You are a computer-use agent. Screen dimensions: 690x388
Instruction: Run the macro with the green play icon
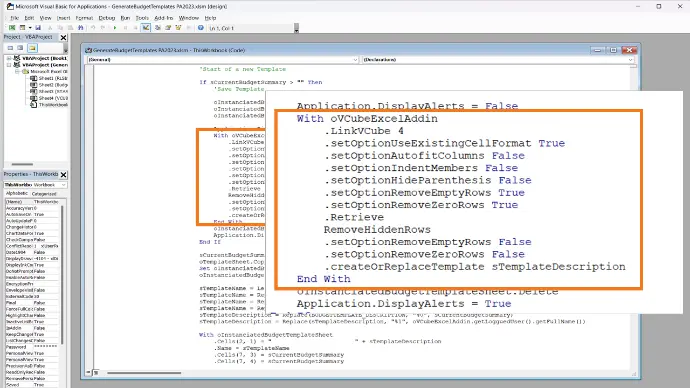tap(115, 28)
